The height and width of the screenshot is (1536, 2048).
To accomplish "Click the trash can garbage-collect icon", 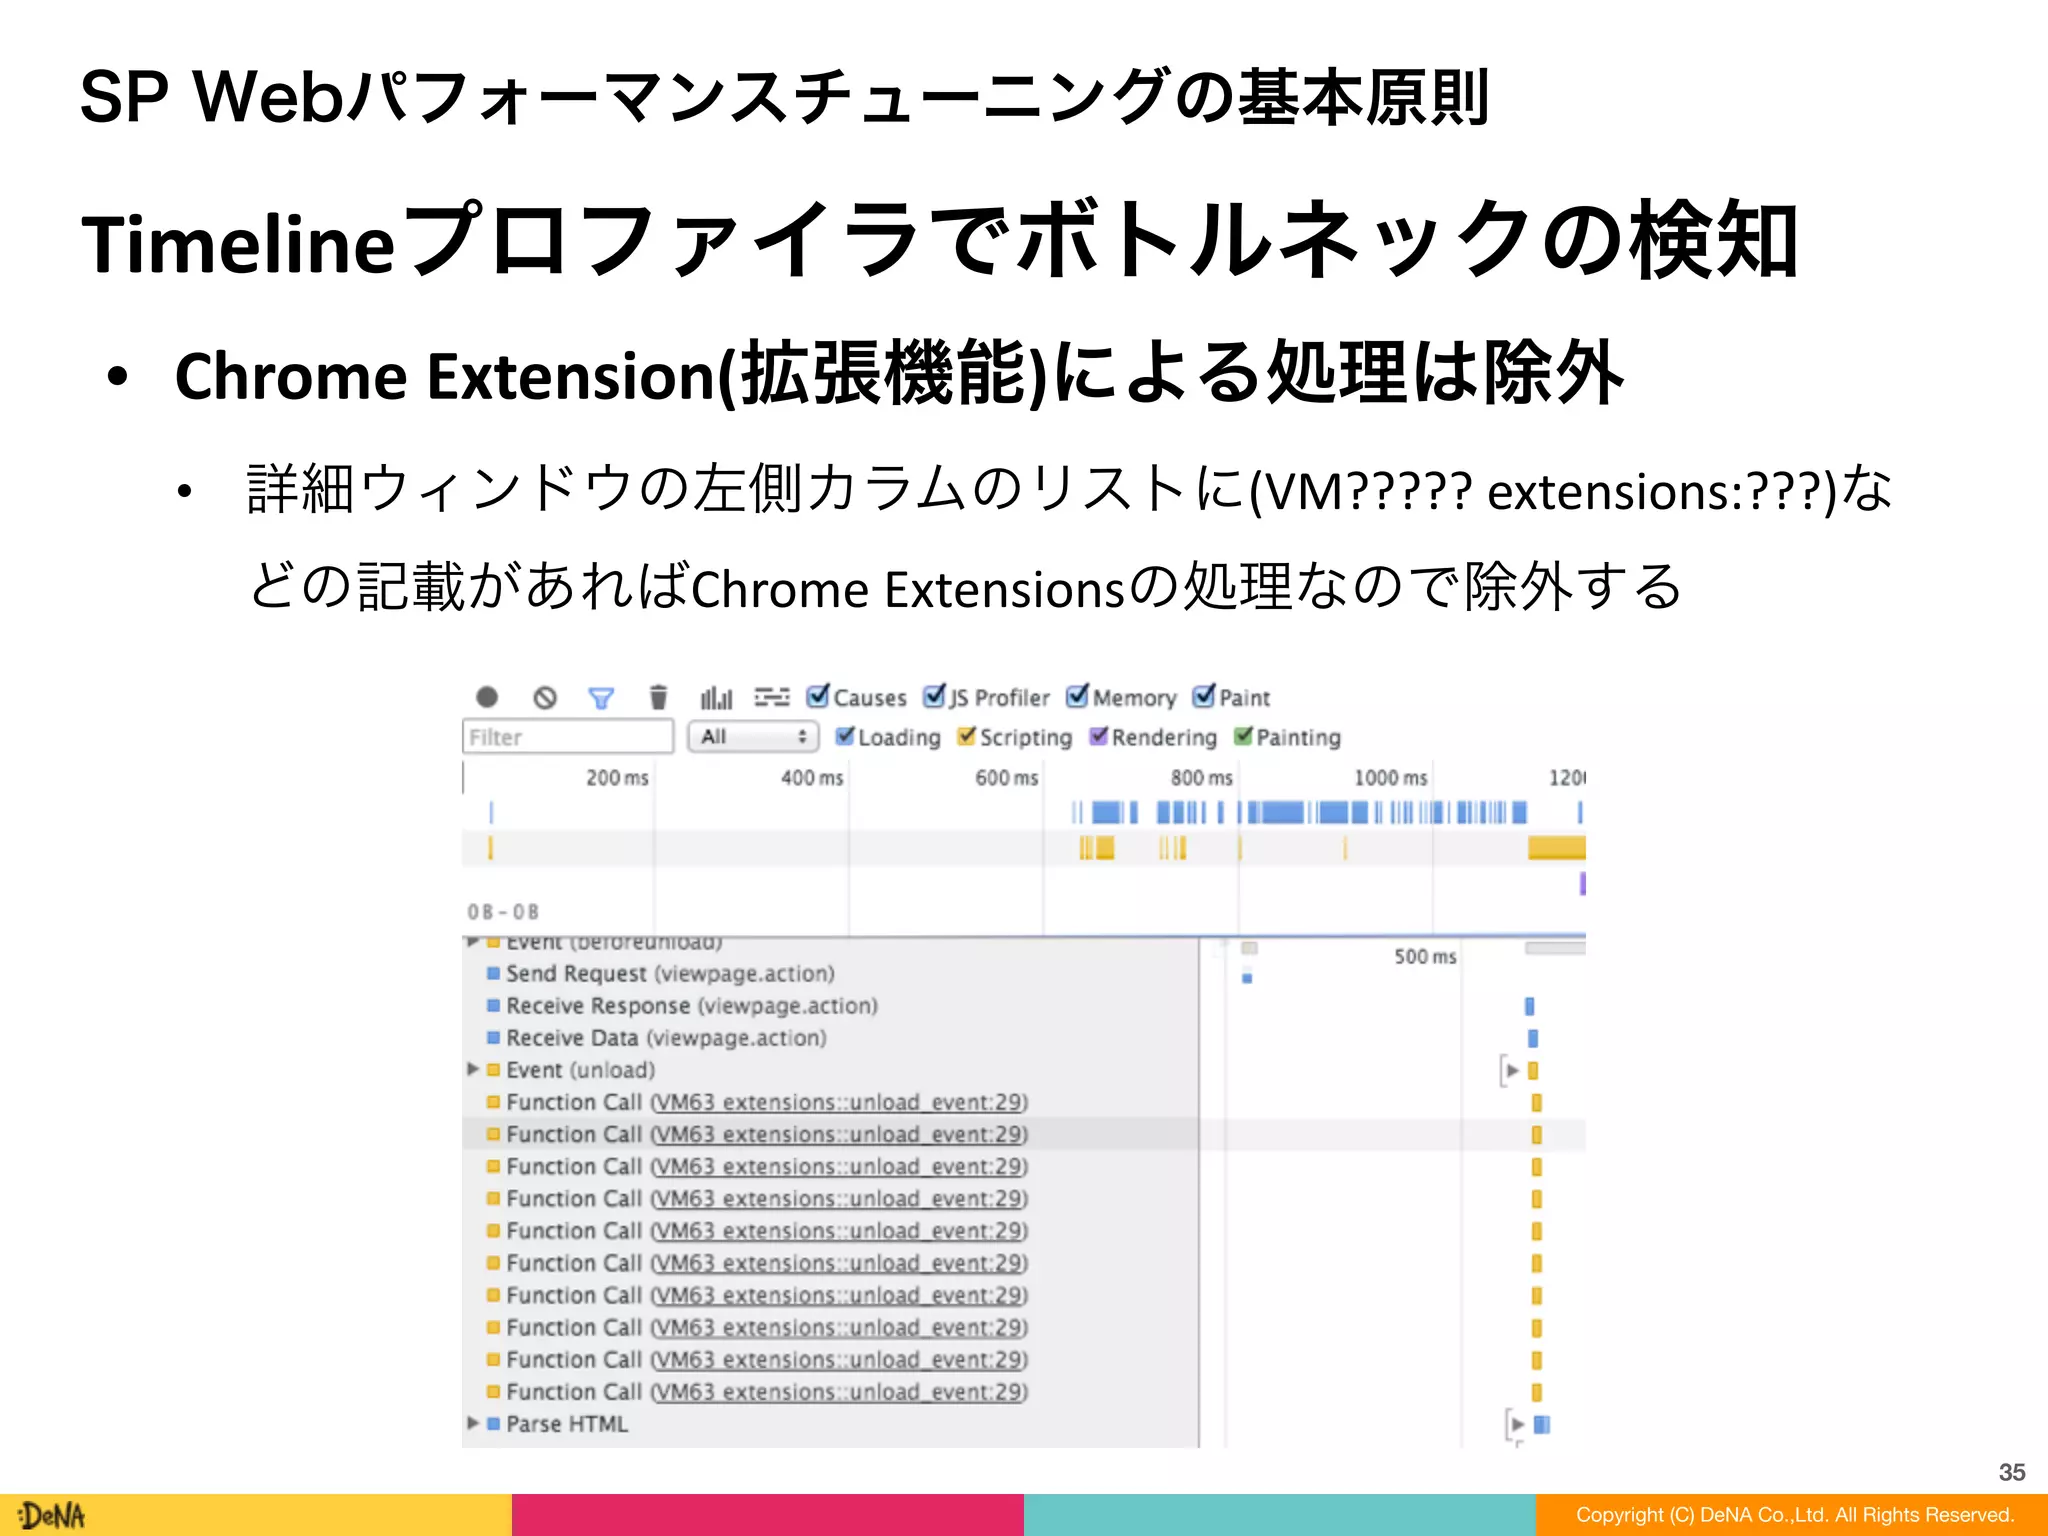I will [x=658, y=697].
